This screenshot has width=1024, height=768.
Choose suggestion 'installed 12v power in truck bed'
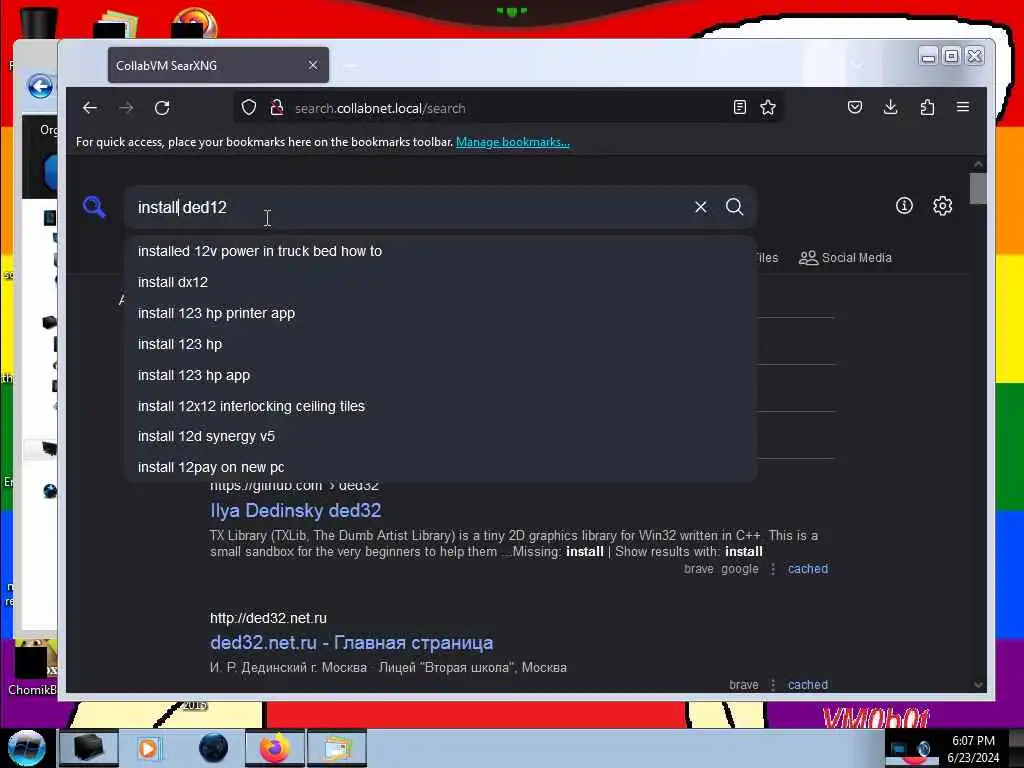pos(441,251)
